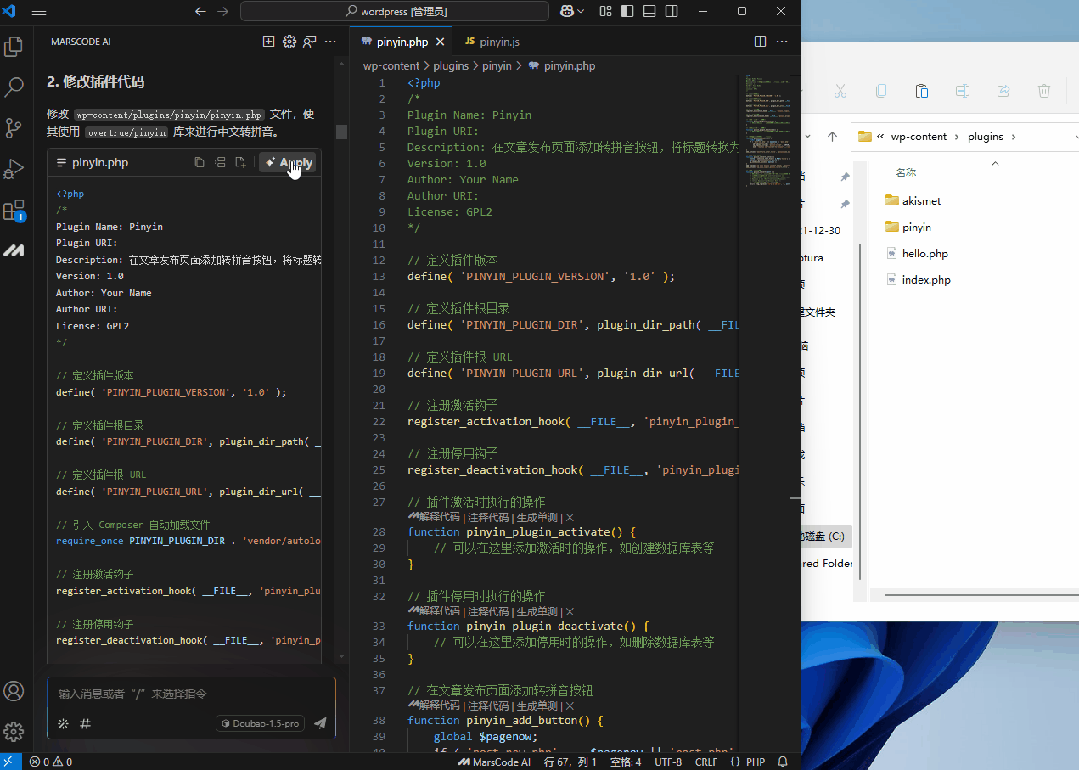Click 注释代码 above pinyin_plugin_deactivate function
The width and height of the screenshot is (1079, 770).
tap(488, 611)
